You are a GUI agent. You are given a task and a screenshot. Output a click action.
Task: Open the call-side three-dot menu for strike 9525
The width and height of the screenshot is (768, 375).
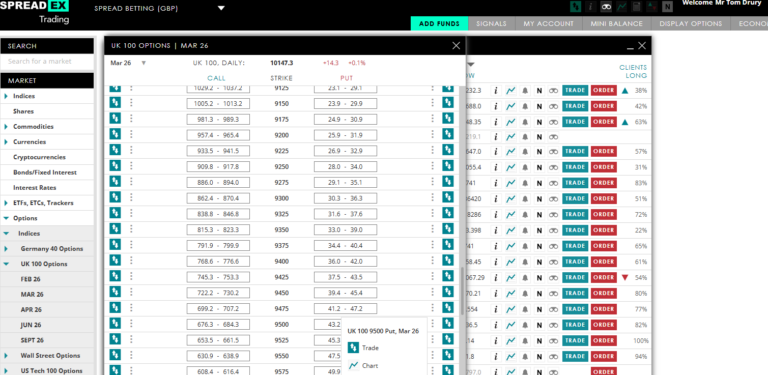click(131, 339)
